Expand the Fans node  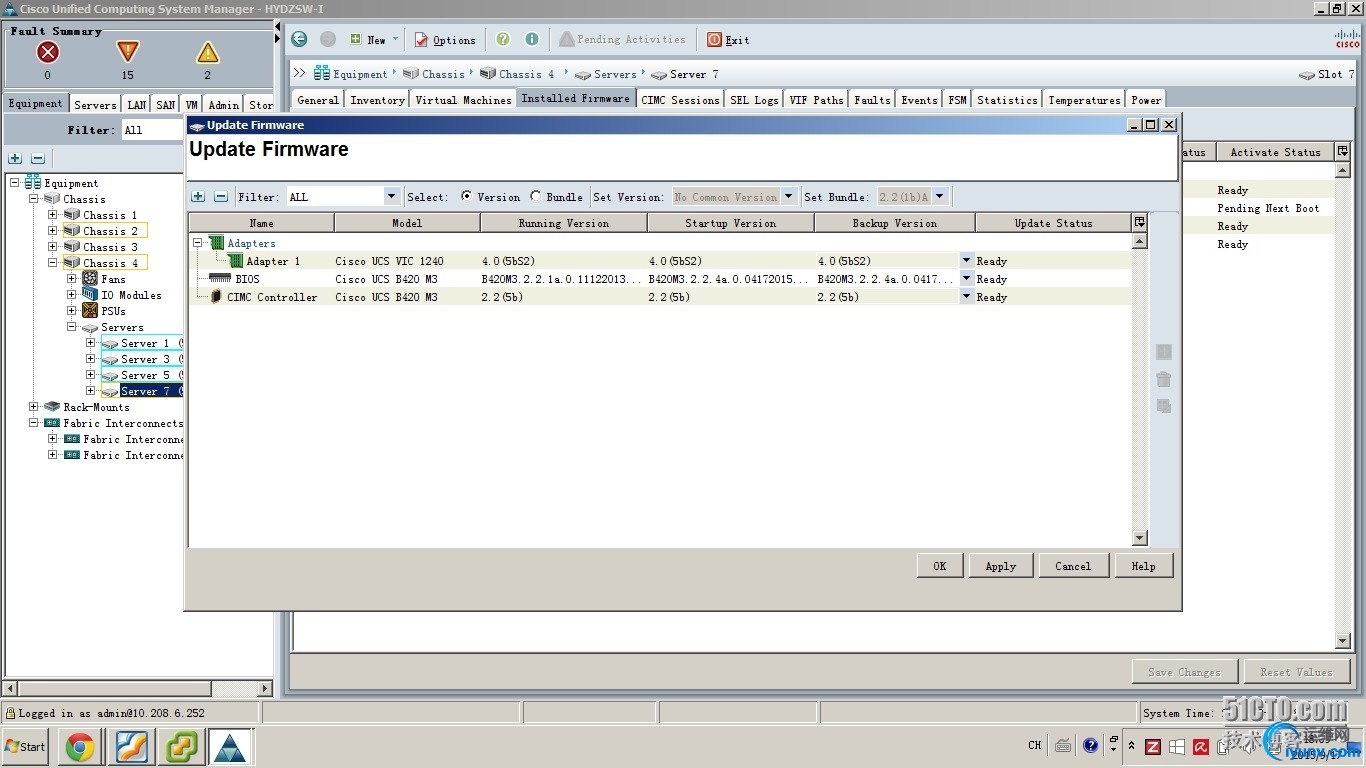(72, 279)
